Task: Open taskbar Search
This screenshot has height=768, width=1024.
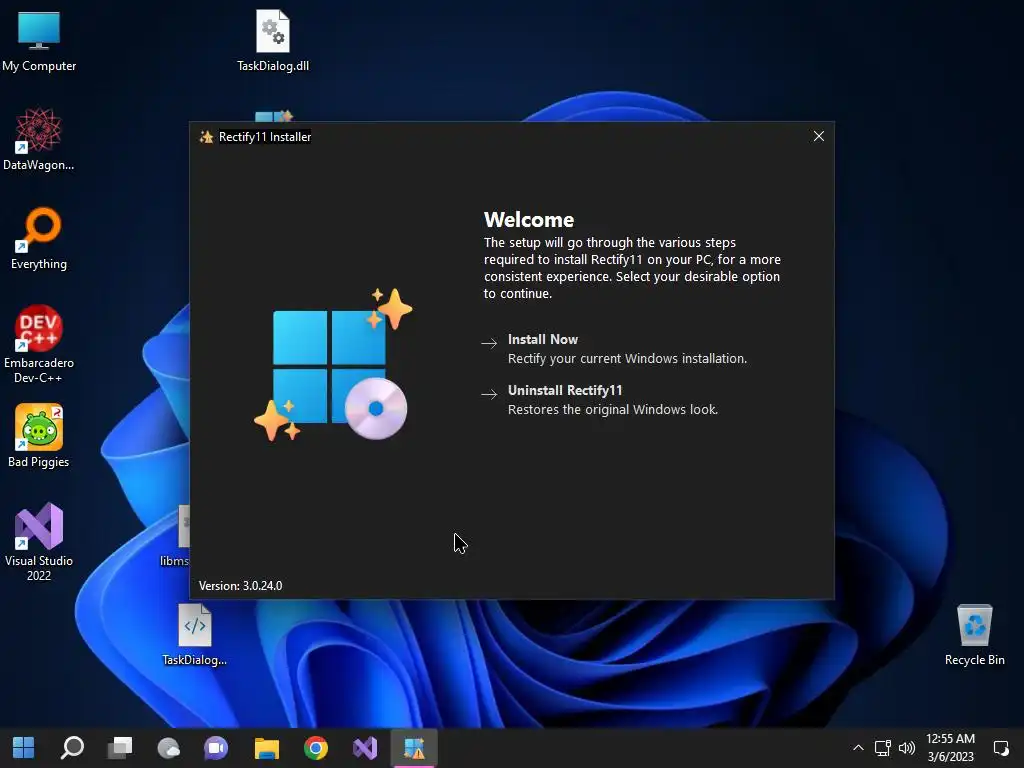Action: point(72,748)
